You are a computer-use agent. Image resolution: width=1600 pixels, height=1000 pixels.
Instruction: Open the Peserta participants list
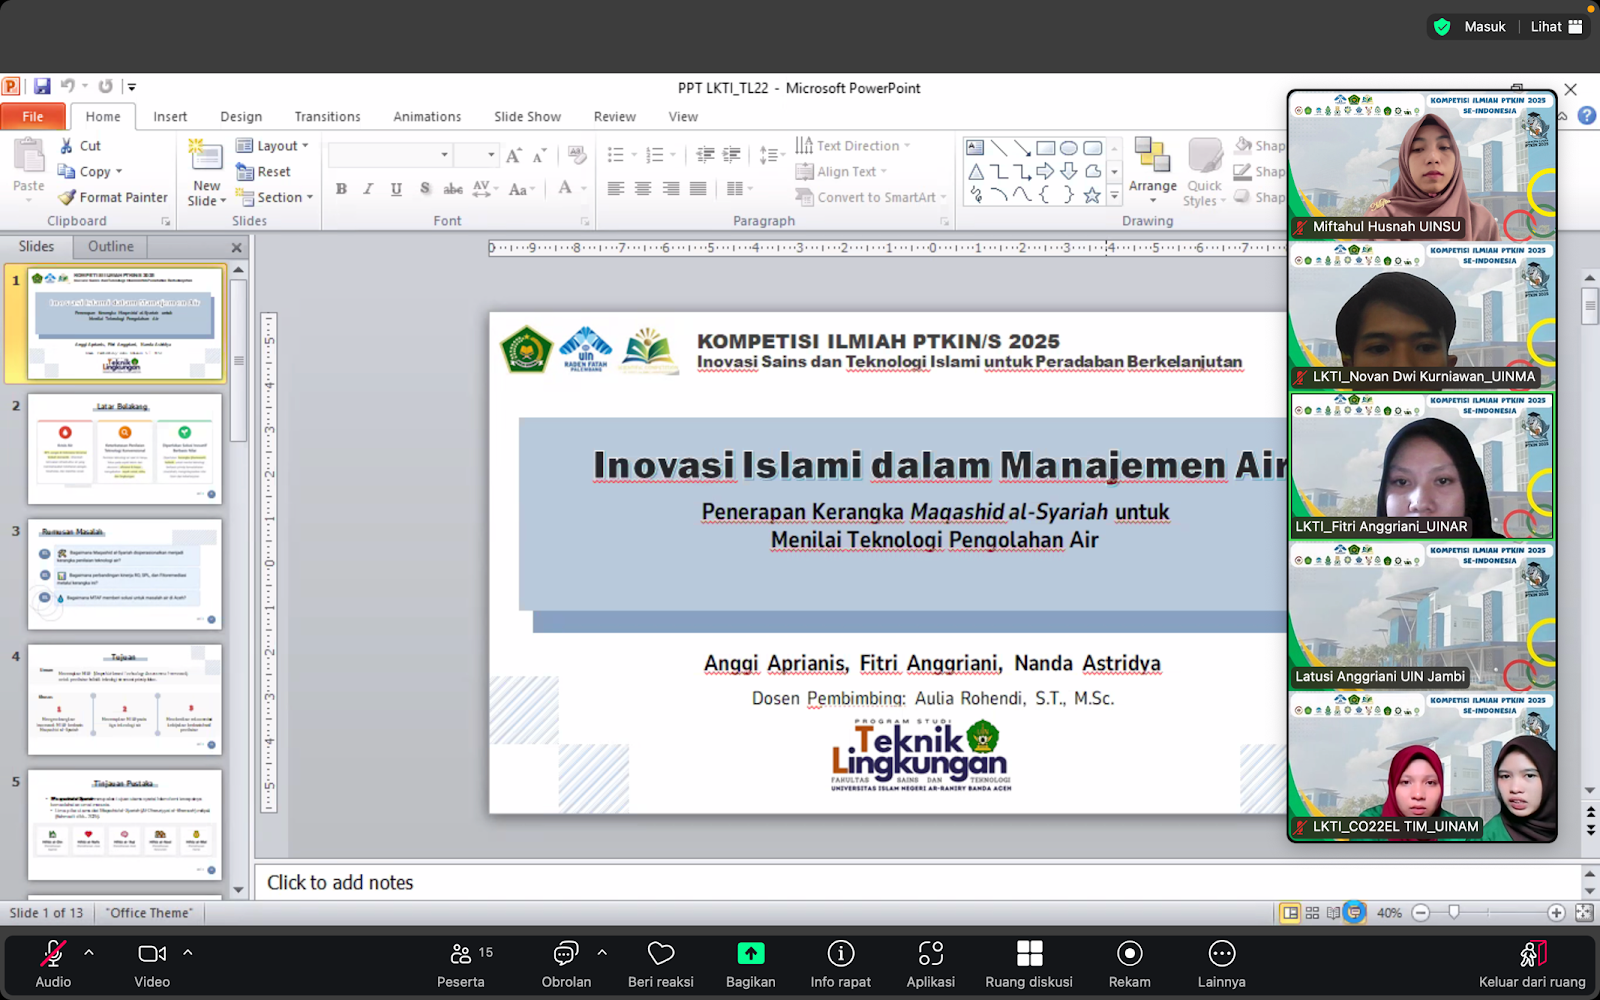(x=461, y=954)
